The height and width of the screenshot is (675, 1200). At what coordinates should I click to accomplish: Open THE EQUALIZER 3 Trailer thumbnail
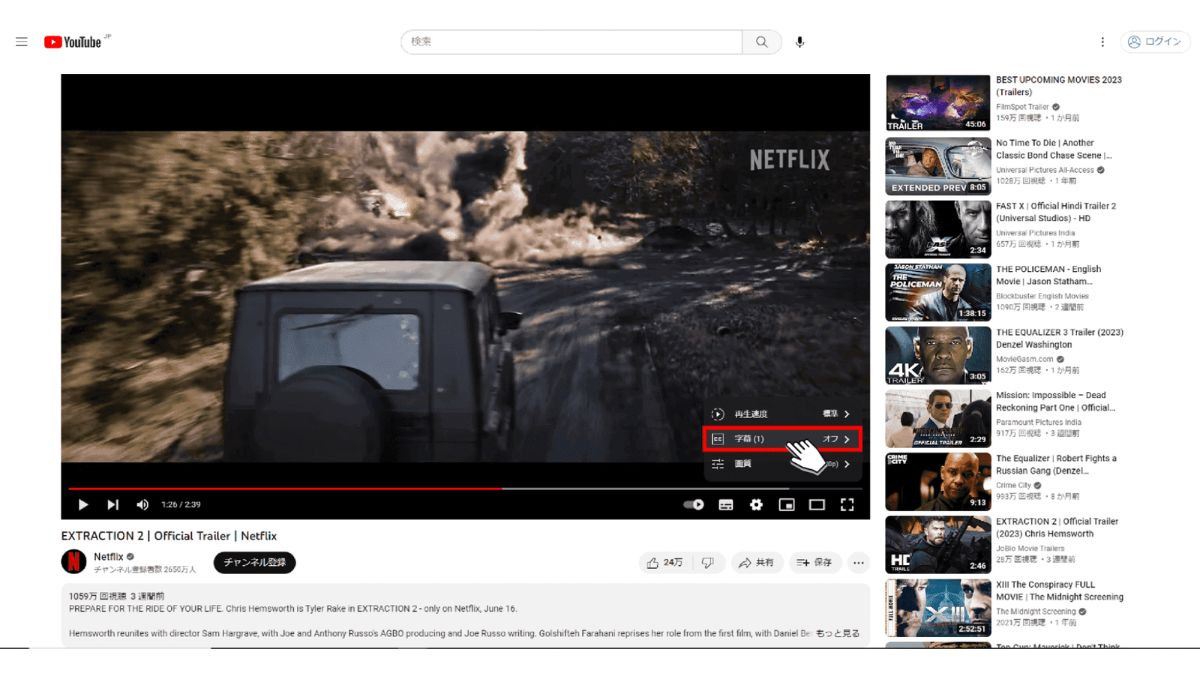click(938, 356)
